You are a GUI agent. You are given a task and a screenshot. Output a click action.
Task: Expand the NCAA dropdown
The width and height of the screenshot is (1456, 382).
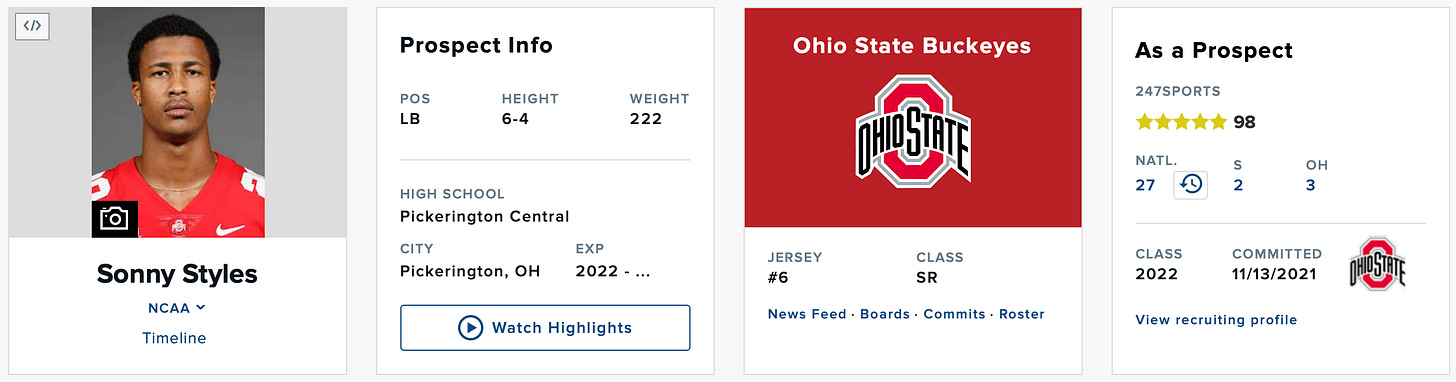[x=177, y=308]
